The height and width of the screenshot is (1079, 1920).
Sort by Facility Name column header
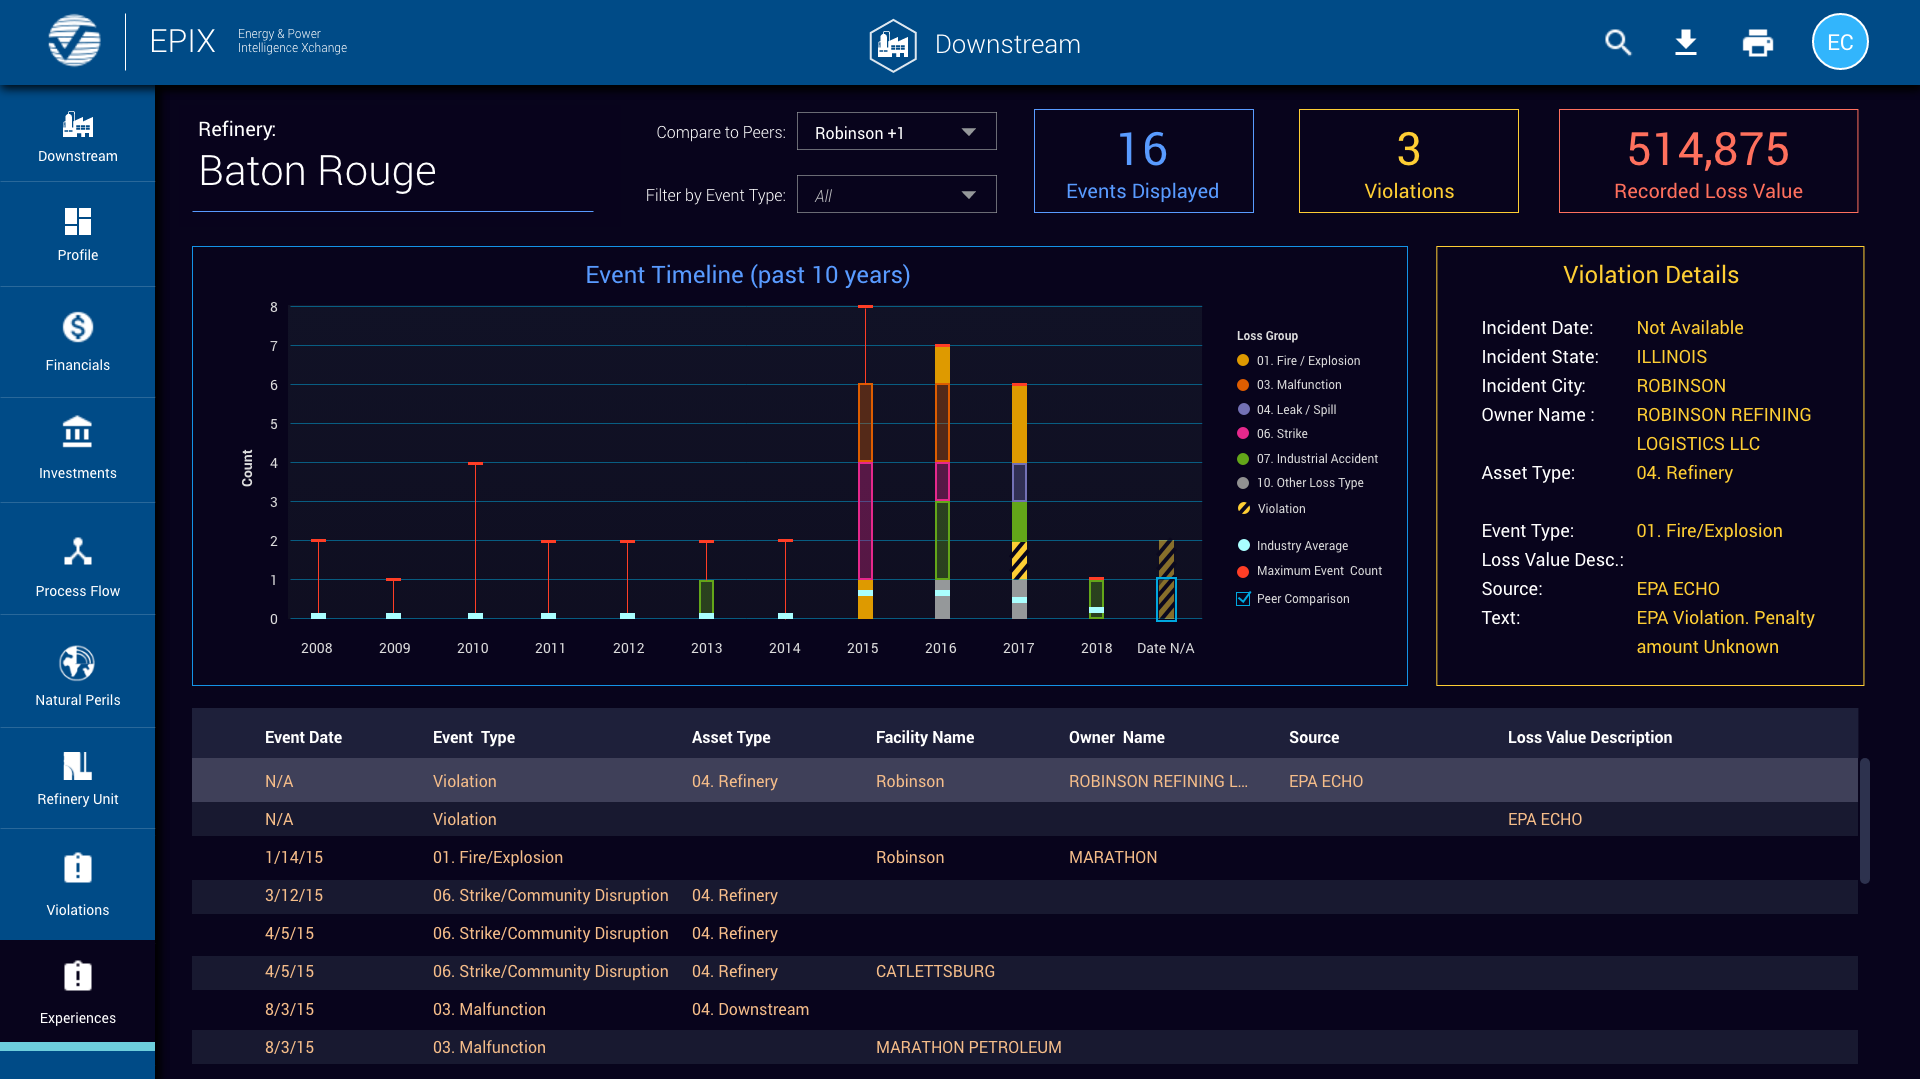925,737
